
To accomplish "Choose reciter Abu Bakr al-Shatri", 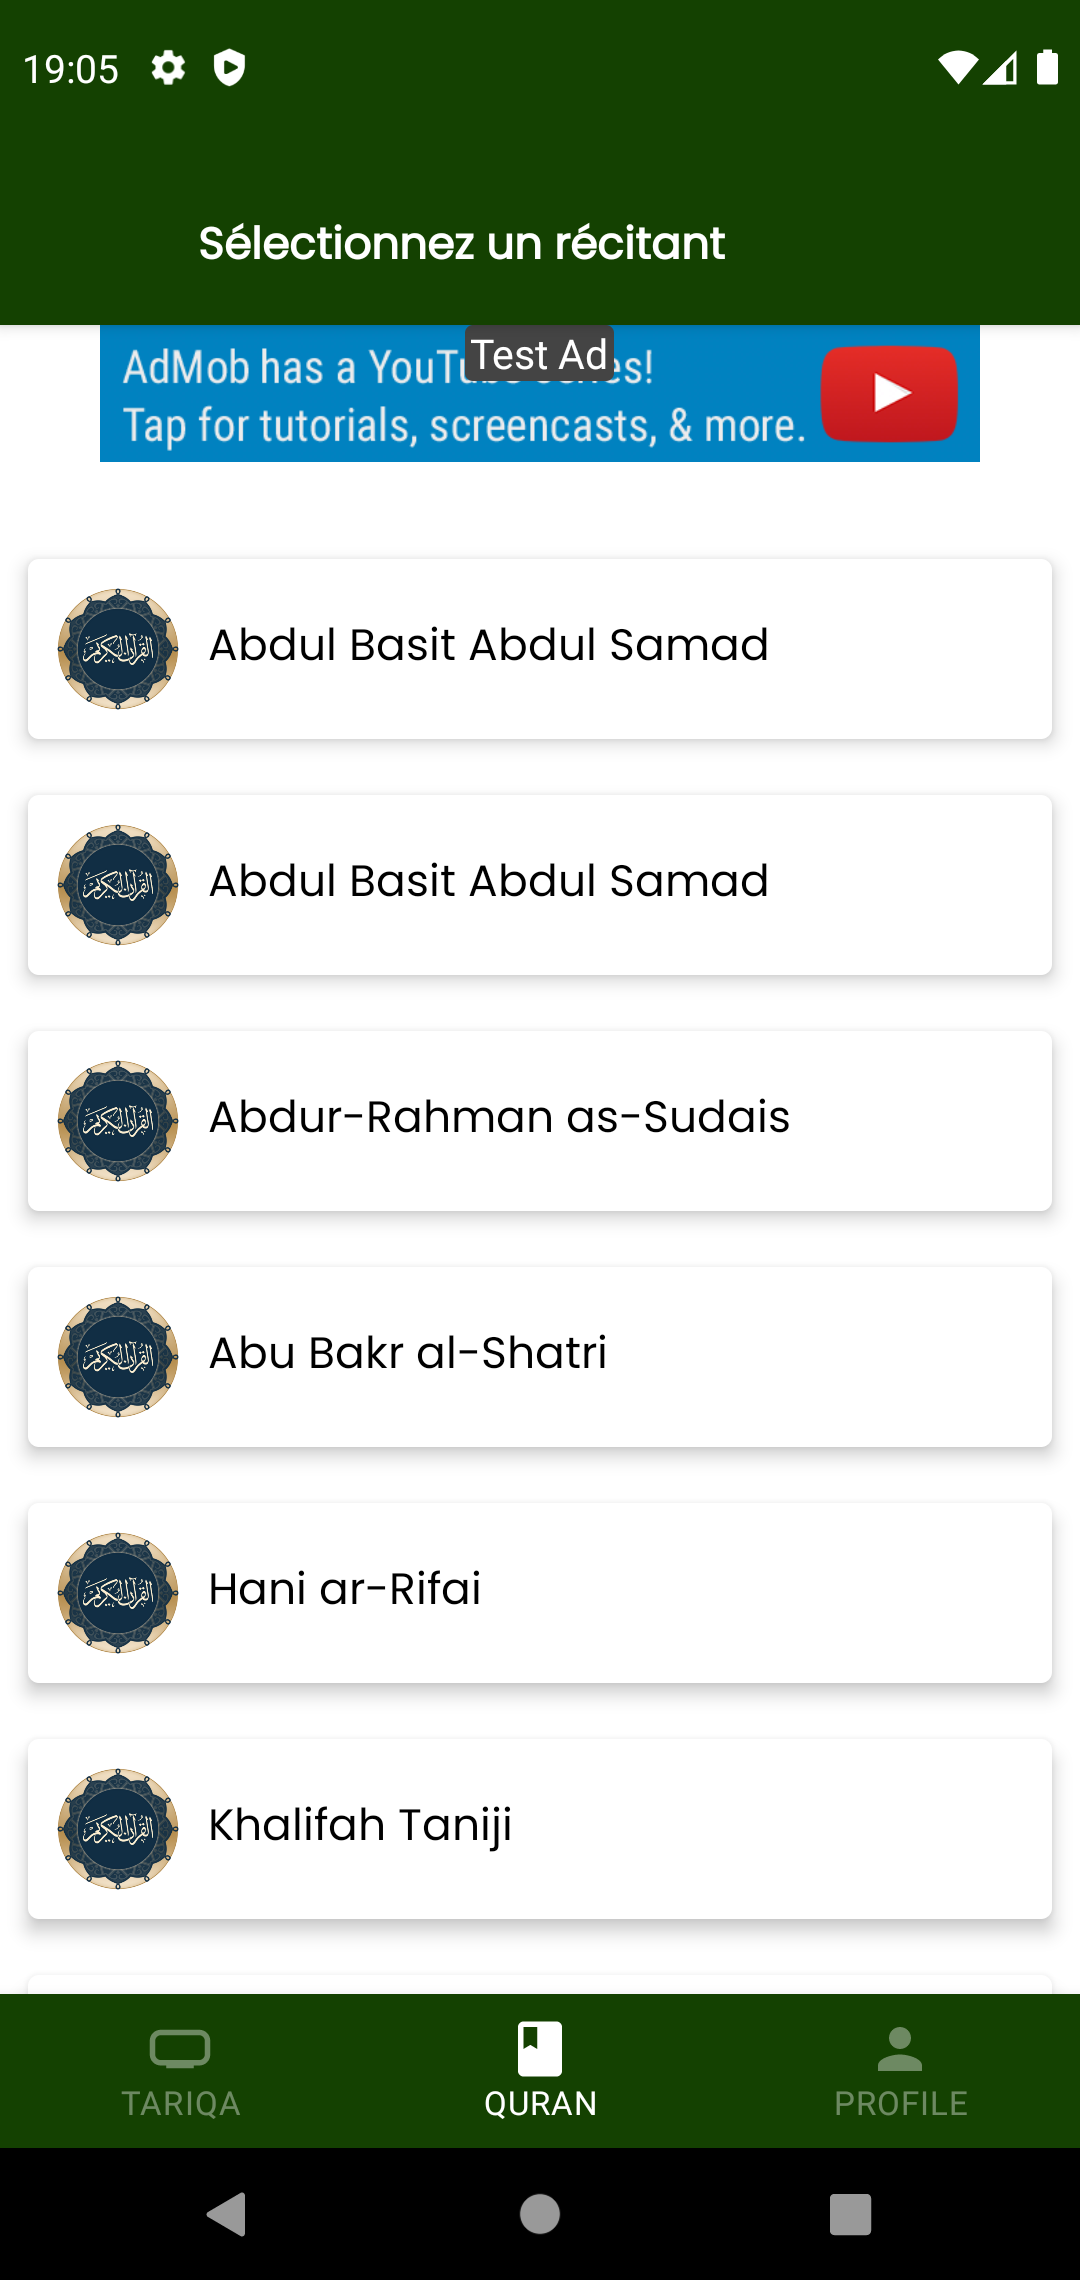I will pyautogui.click(x=540, y=1357).
